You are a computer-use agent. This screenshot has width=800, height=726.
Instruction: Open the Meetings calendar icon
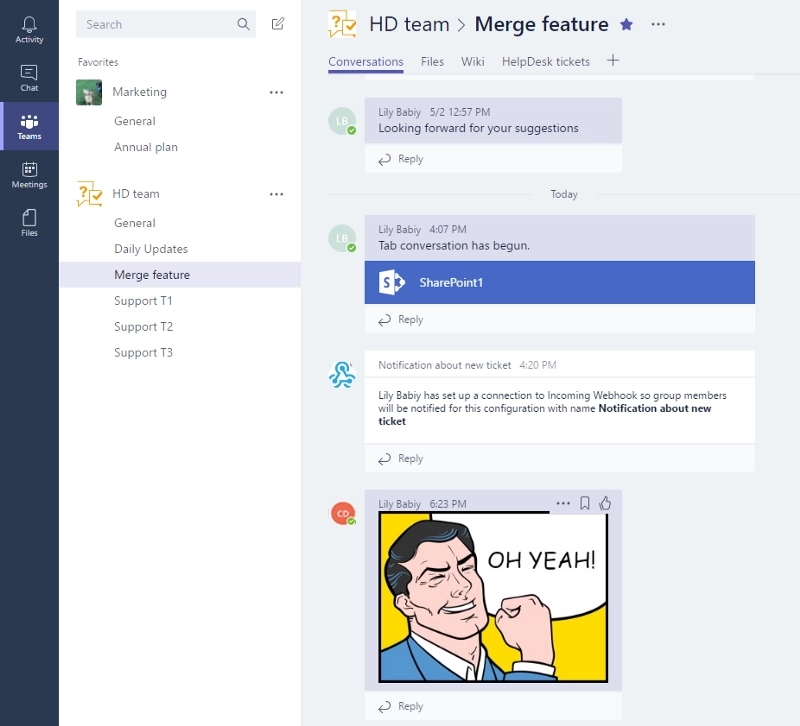[x=29, y=175]
